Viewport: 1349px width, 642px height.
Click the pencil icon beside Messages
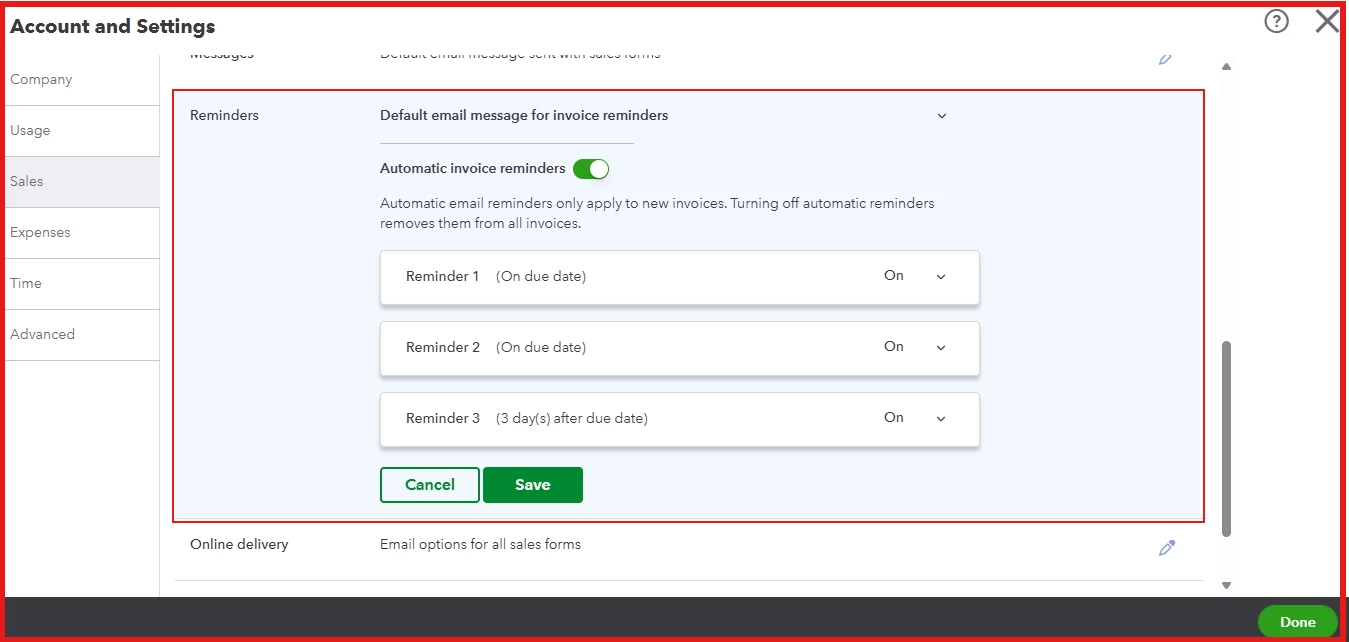(x=1165, y=58)
